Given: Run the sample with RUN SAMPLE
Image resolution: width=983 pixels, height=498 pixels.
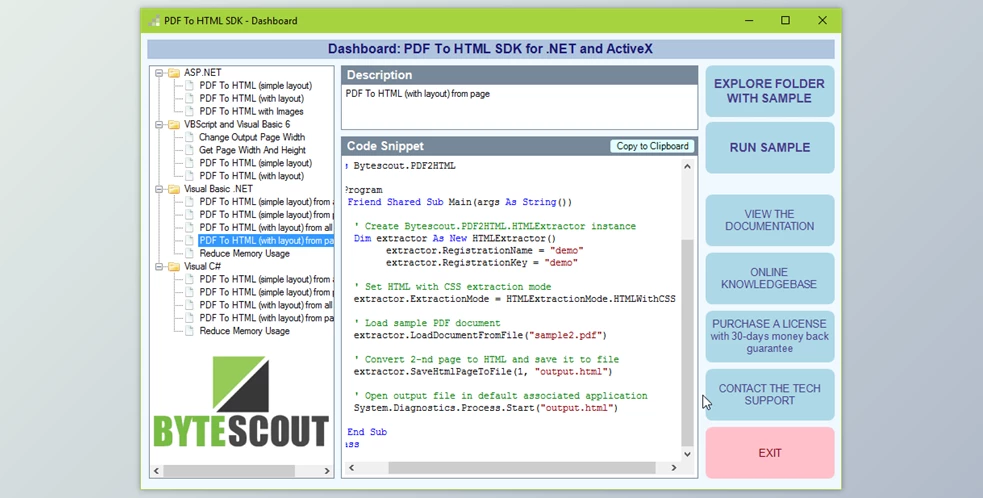Looking at the screenshot, I should point(770,147).
